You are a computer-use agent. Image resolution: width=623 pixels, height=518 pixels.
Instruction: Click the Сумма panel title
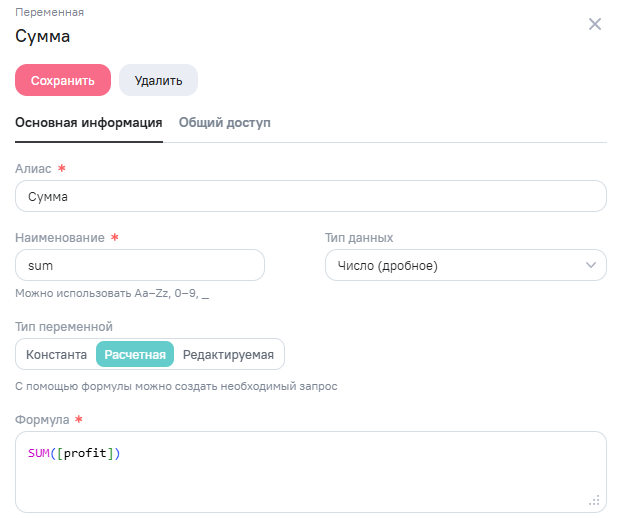point(43,37)
